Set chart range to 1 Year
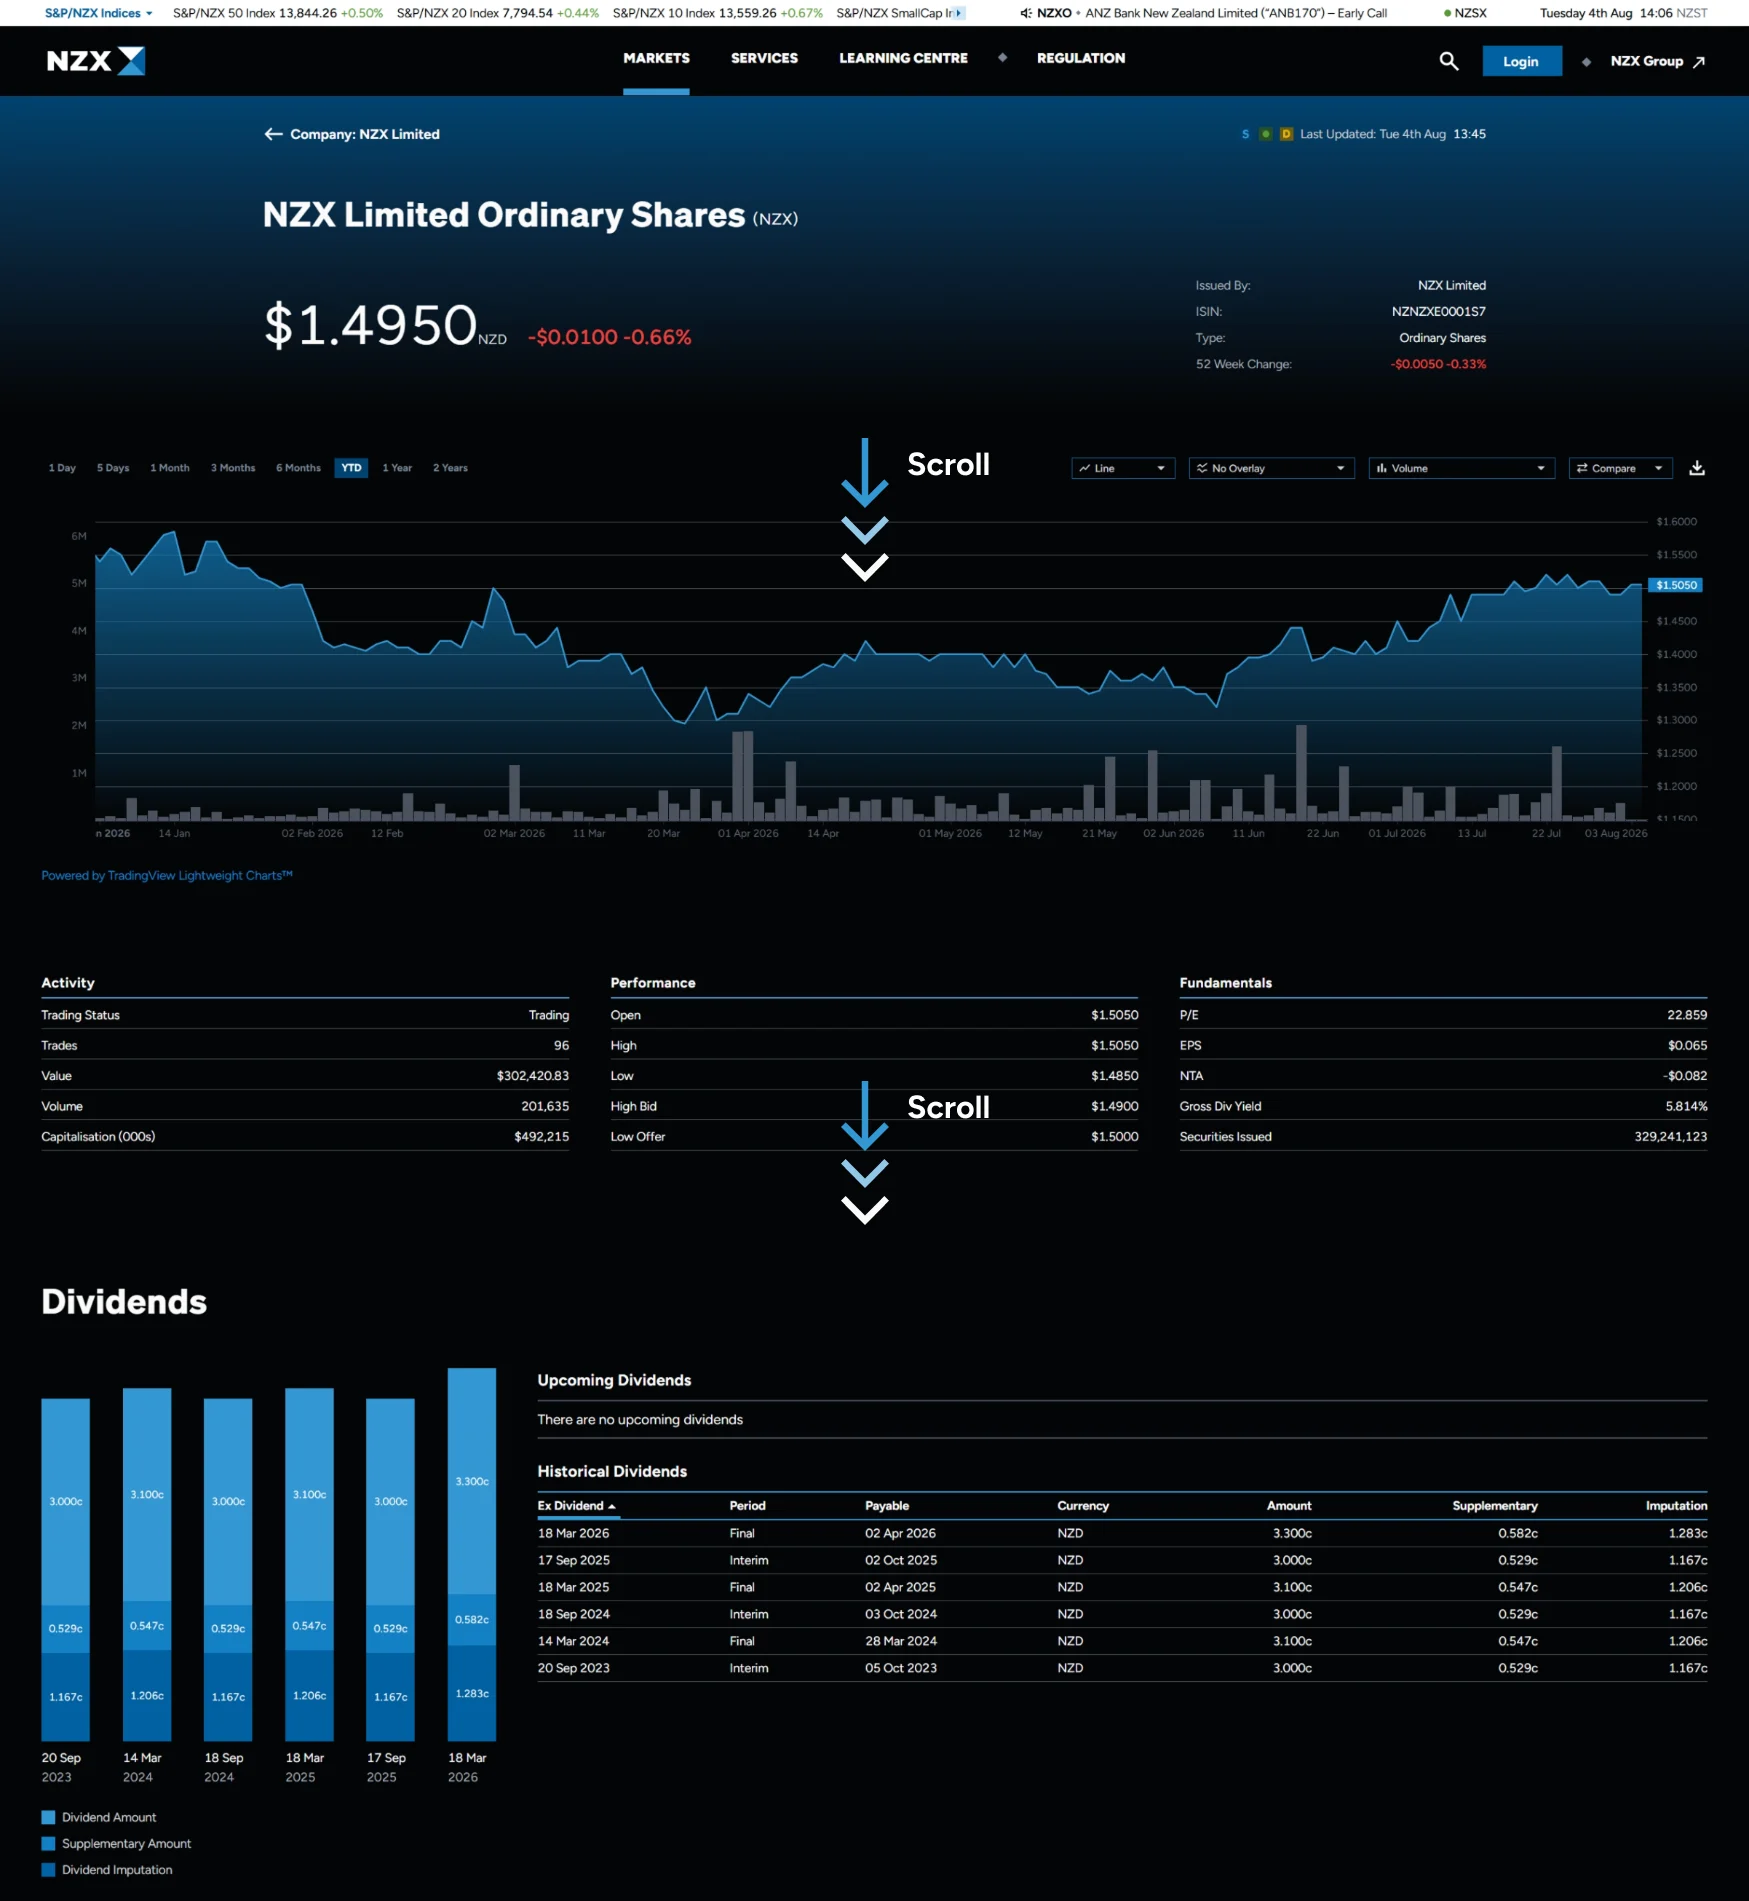The width and height of the screenshot is (1749, 1901). [397, 468]
